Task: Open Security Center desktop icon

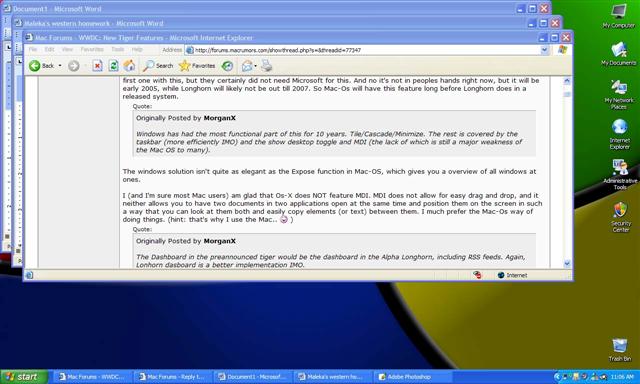Action: [x=620, y=218]
